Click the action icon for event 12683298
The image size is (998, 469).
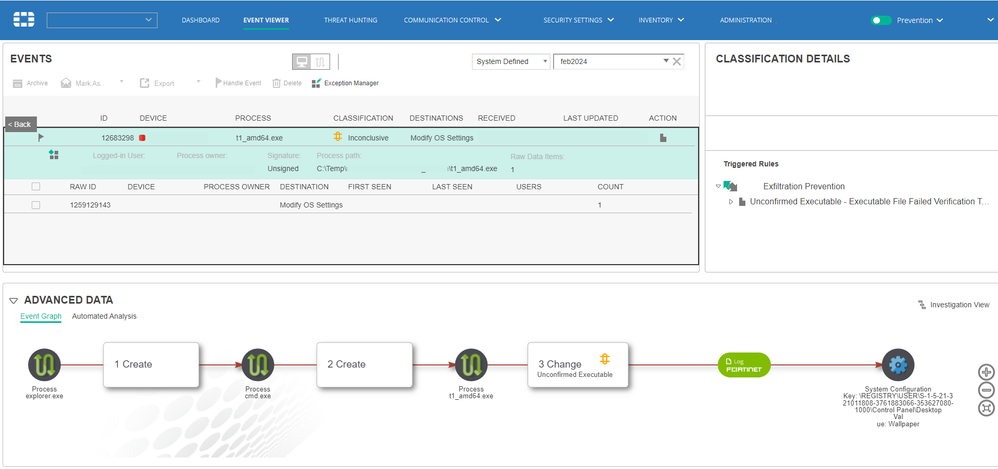[x=662, y=138]
